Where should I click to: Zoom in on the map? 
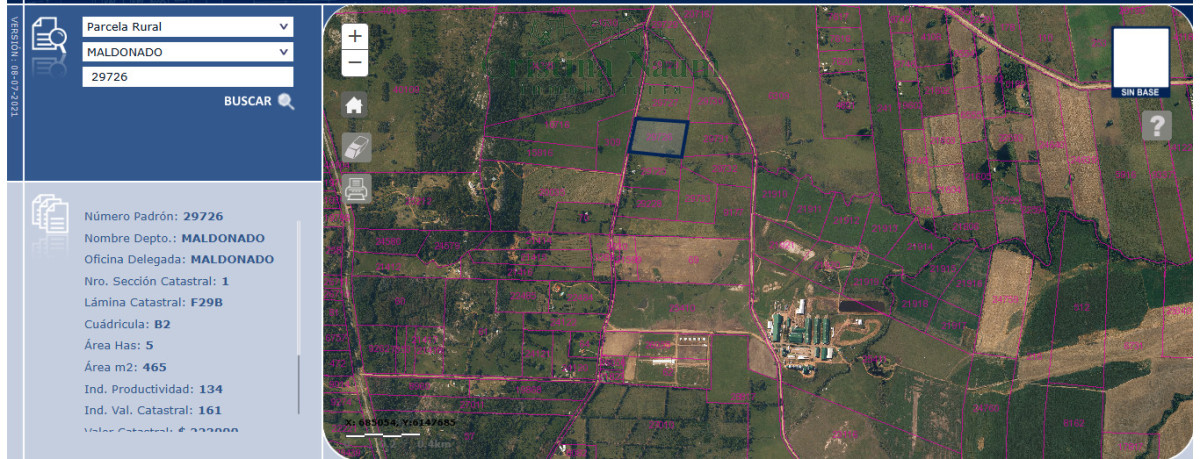tap(355, 36)
